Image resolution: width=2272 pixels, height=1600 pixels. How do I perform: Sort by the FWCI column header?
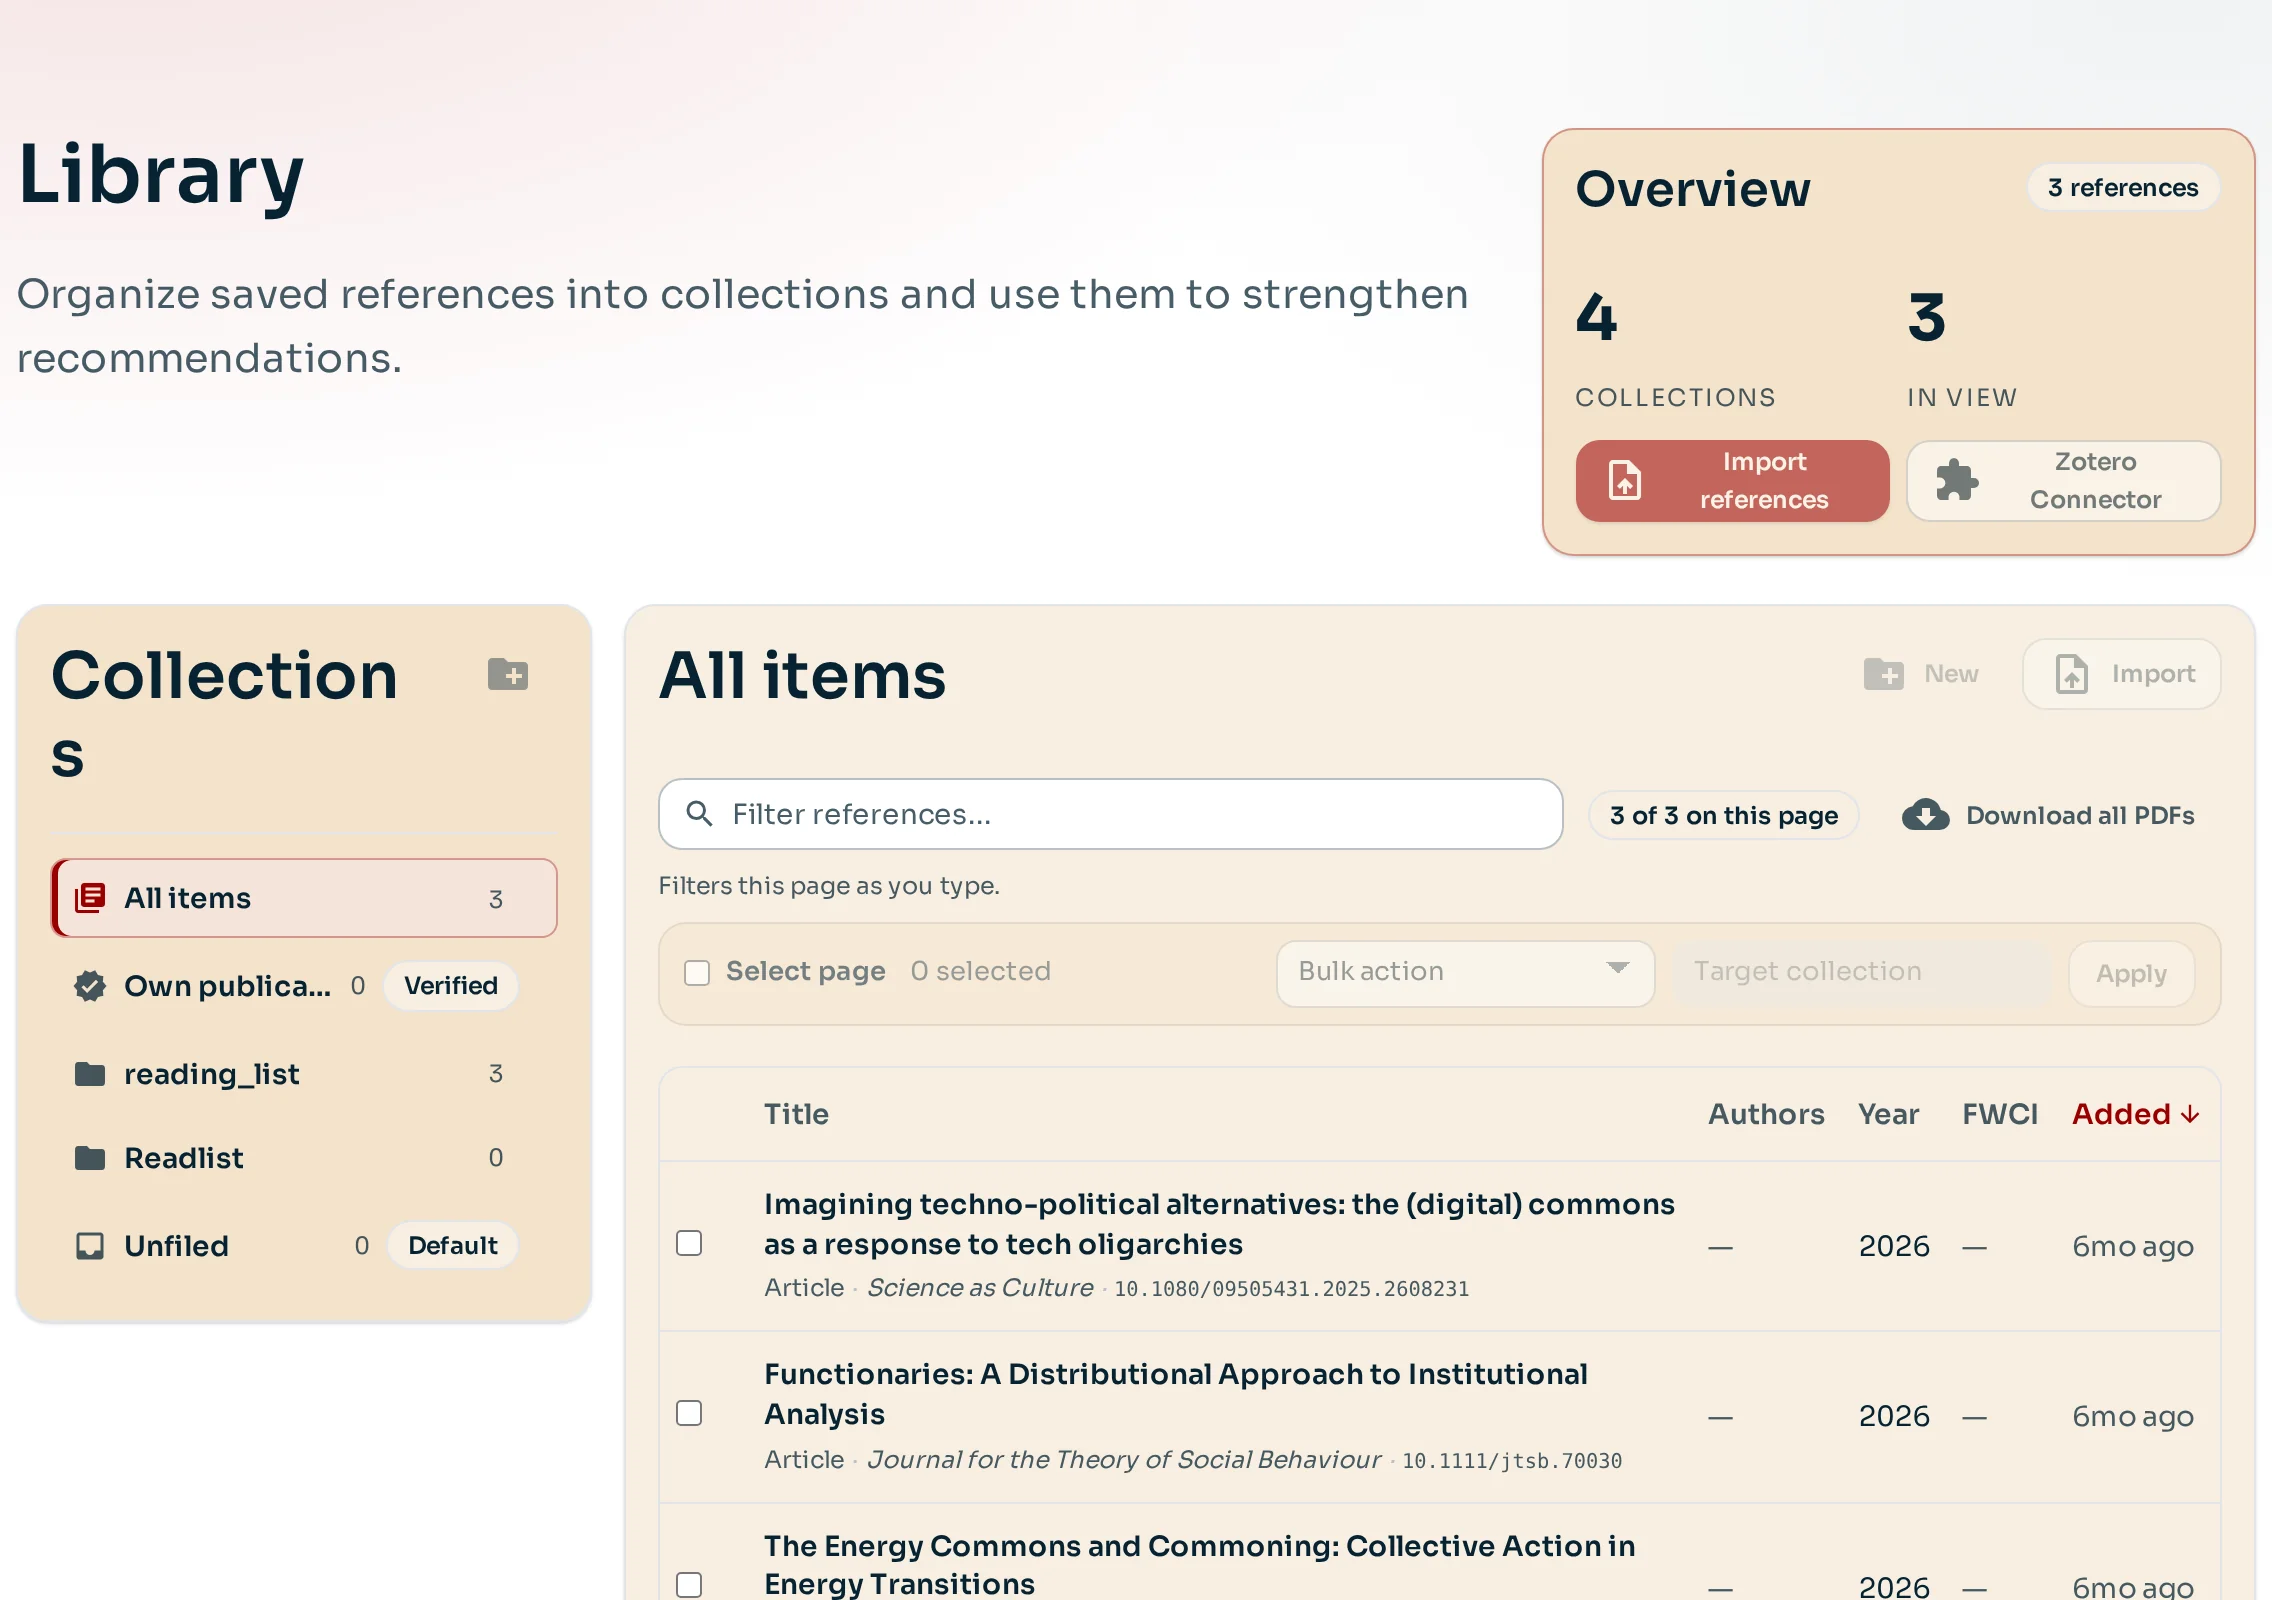click(2000, 1114)
